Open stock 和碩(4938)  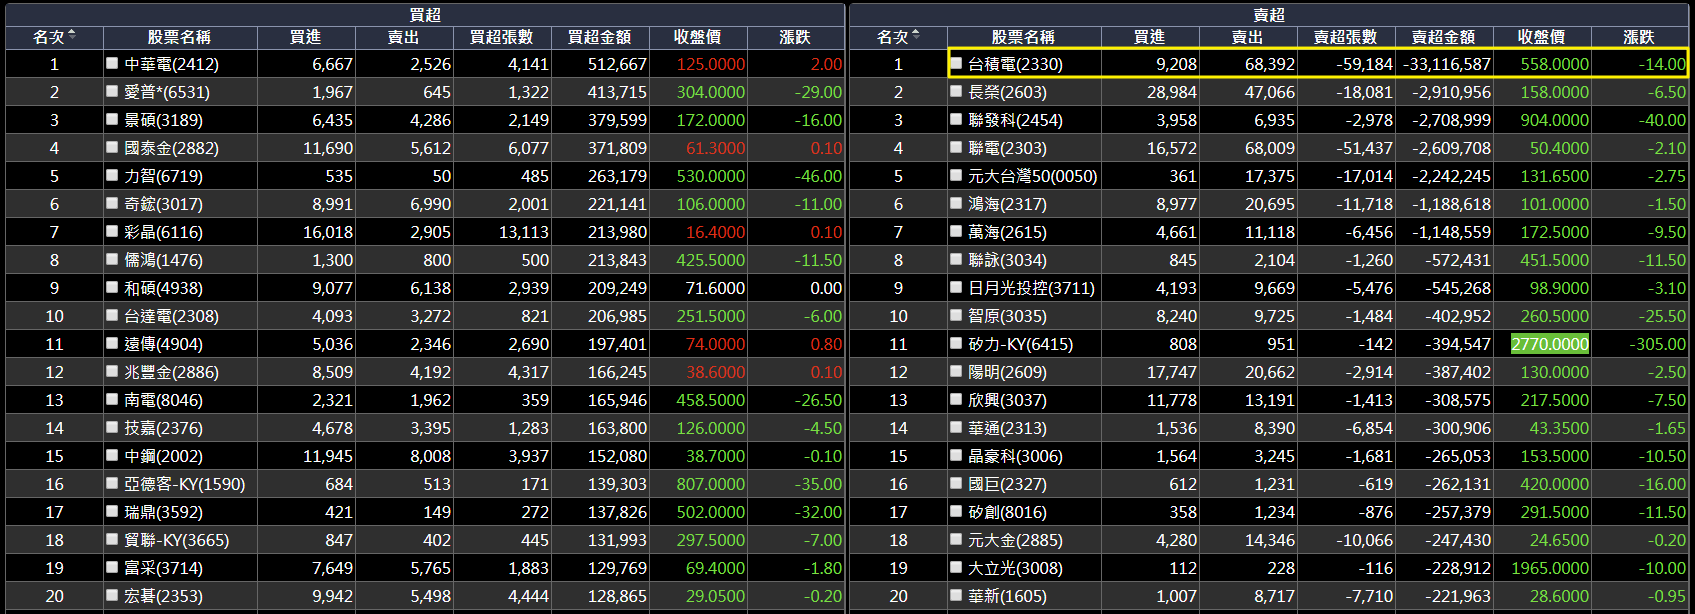163,288
